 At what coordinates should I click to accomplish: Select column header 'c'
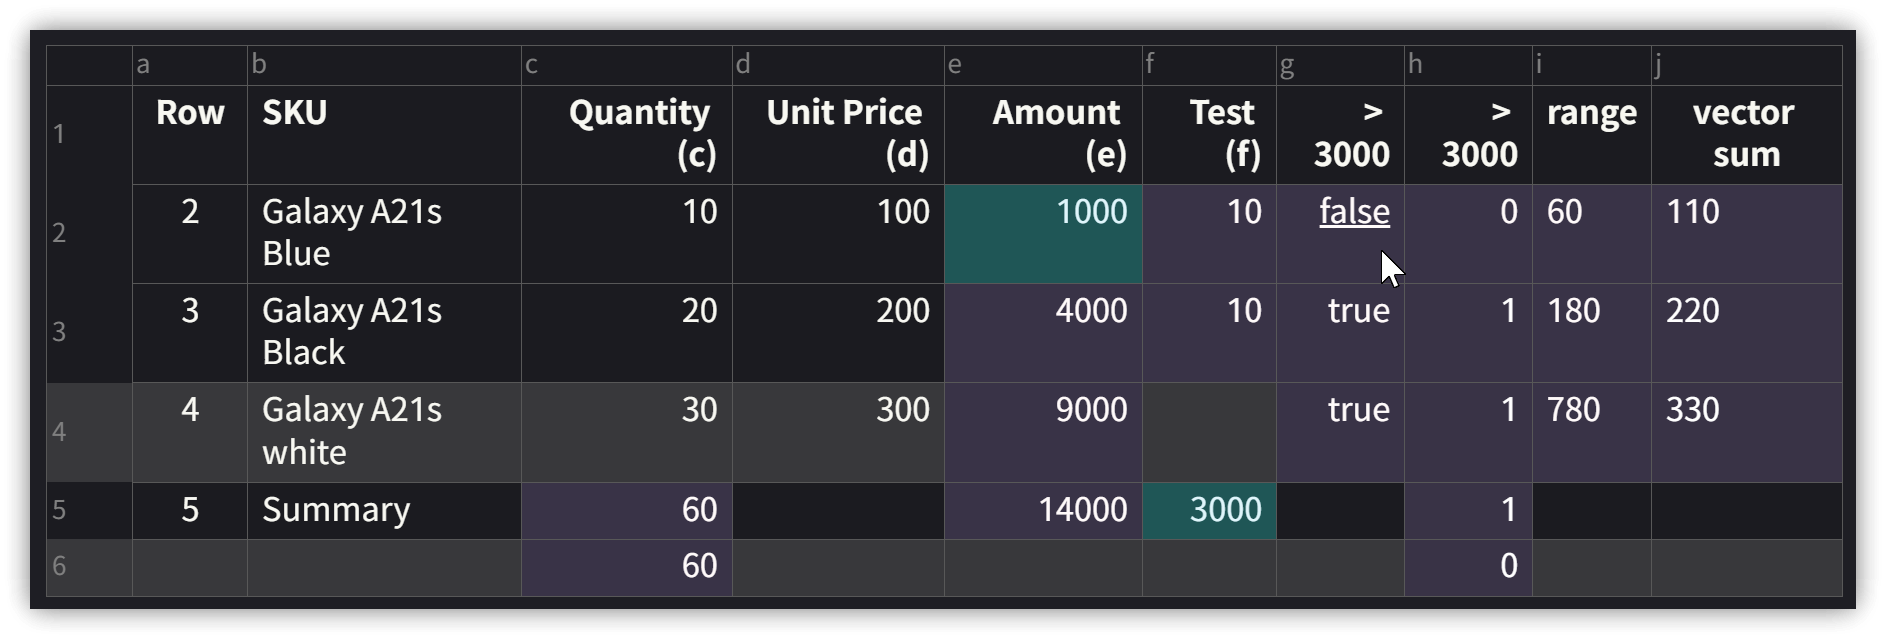627,65
